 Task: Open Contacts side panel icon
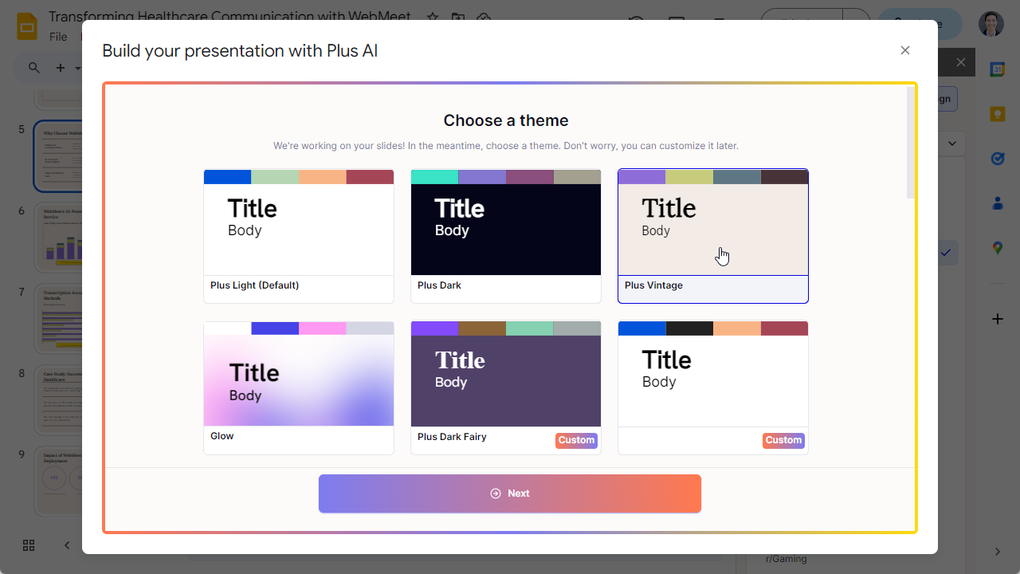pos(997,203)
